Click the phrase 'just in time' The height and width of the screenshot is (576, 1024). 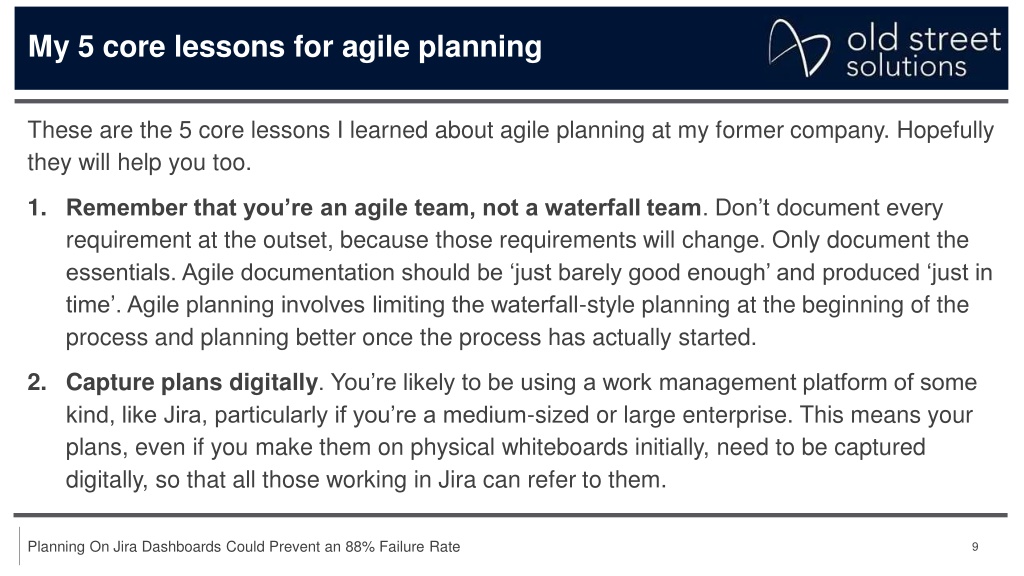click(x=529, y=289)
